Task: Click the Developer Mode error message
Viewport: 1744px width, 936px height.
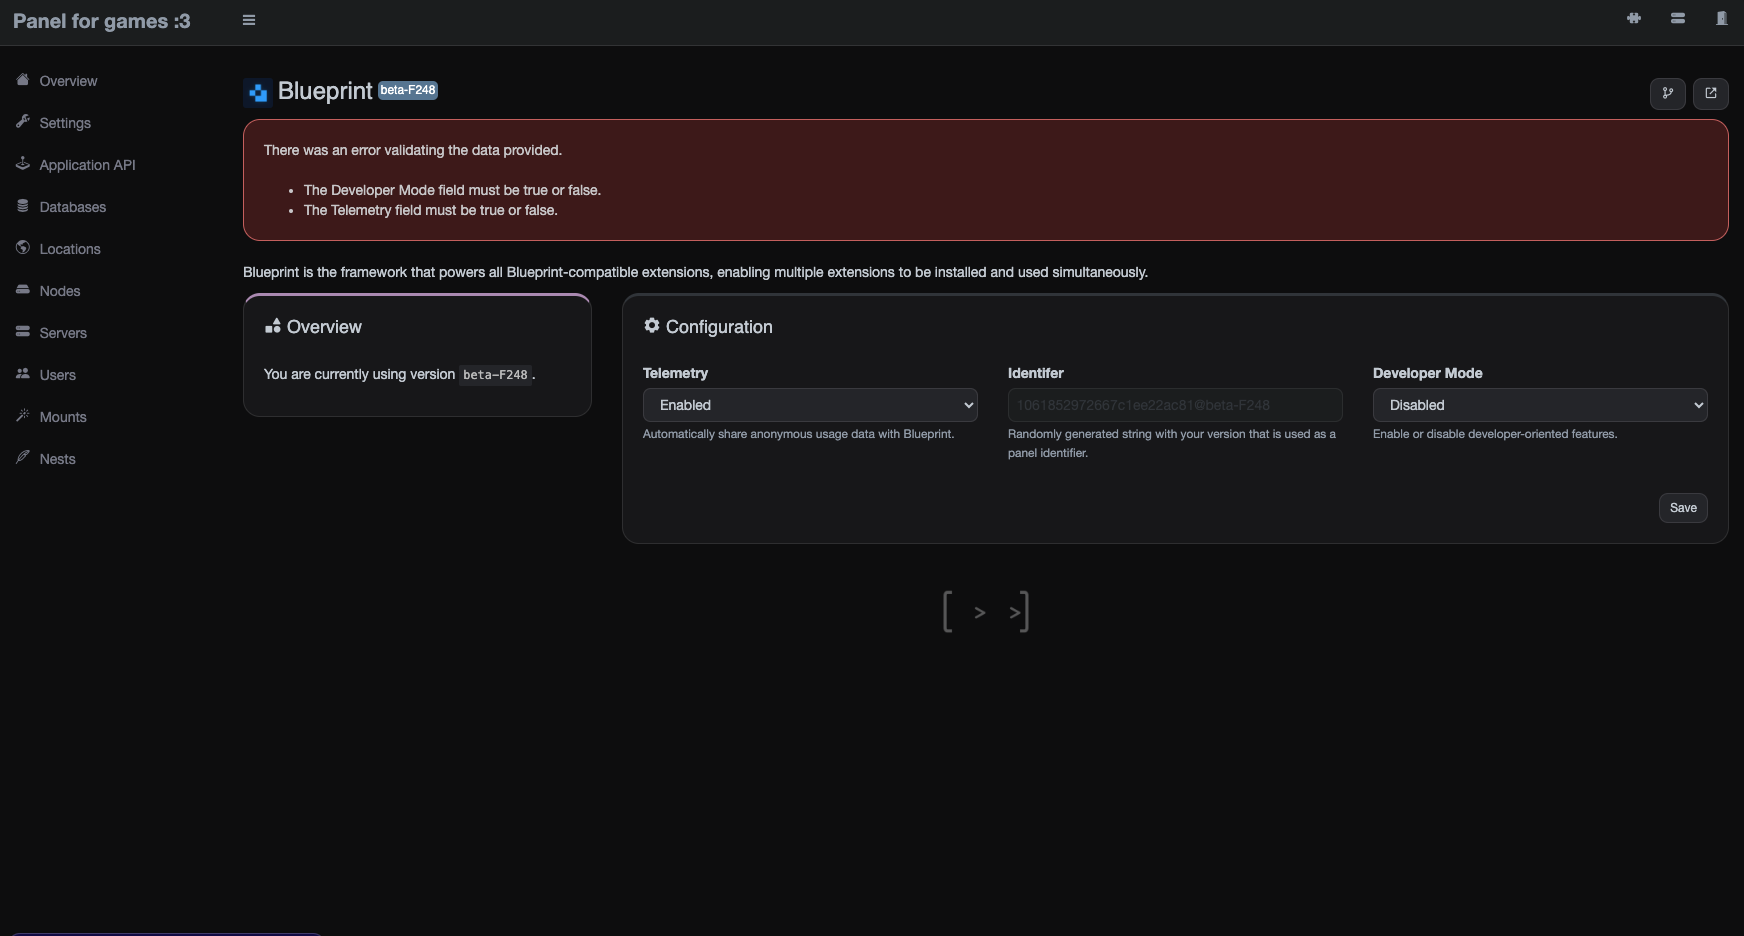Action: coord(452,190)
